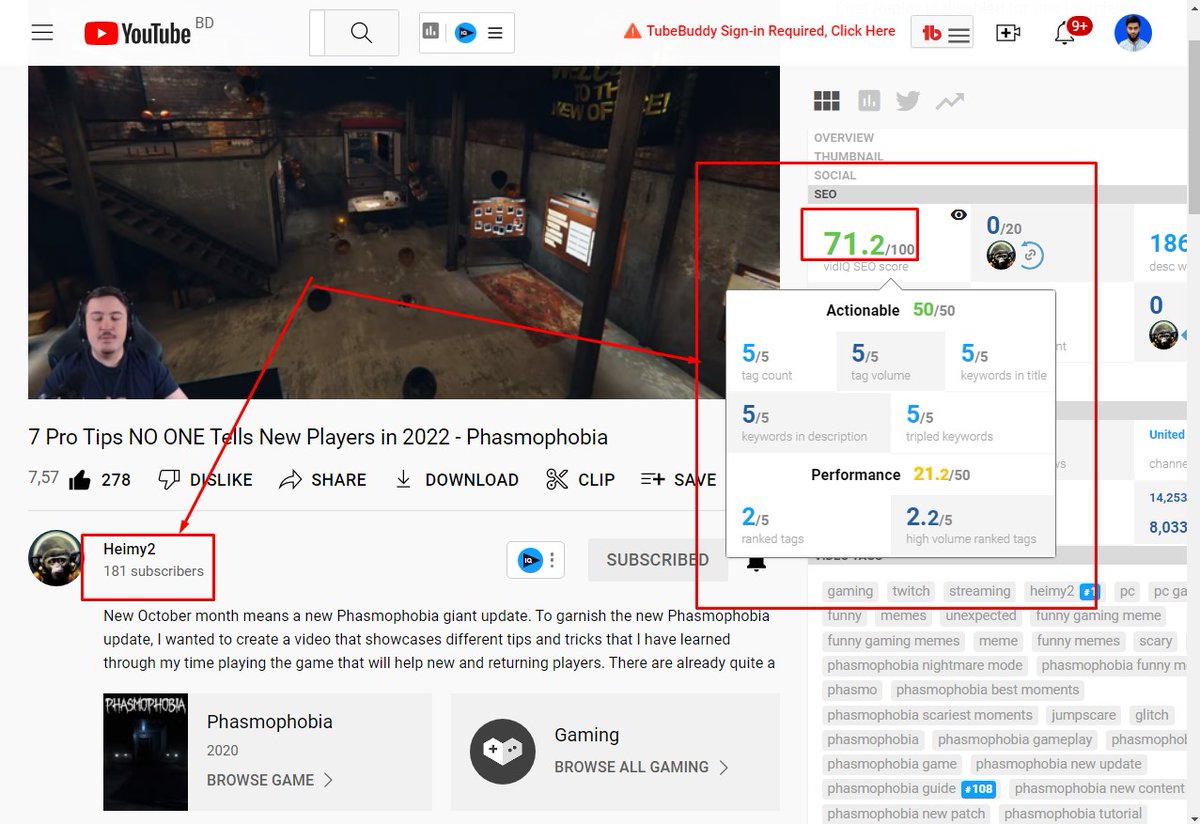Click the 'phasmophobia nightmare mode' tag

[925, 665]
